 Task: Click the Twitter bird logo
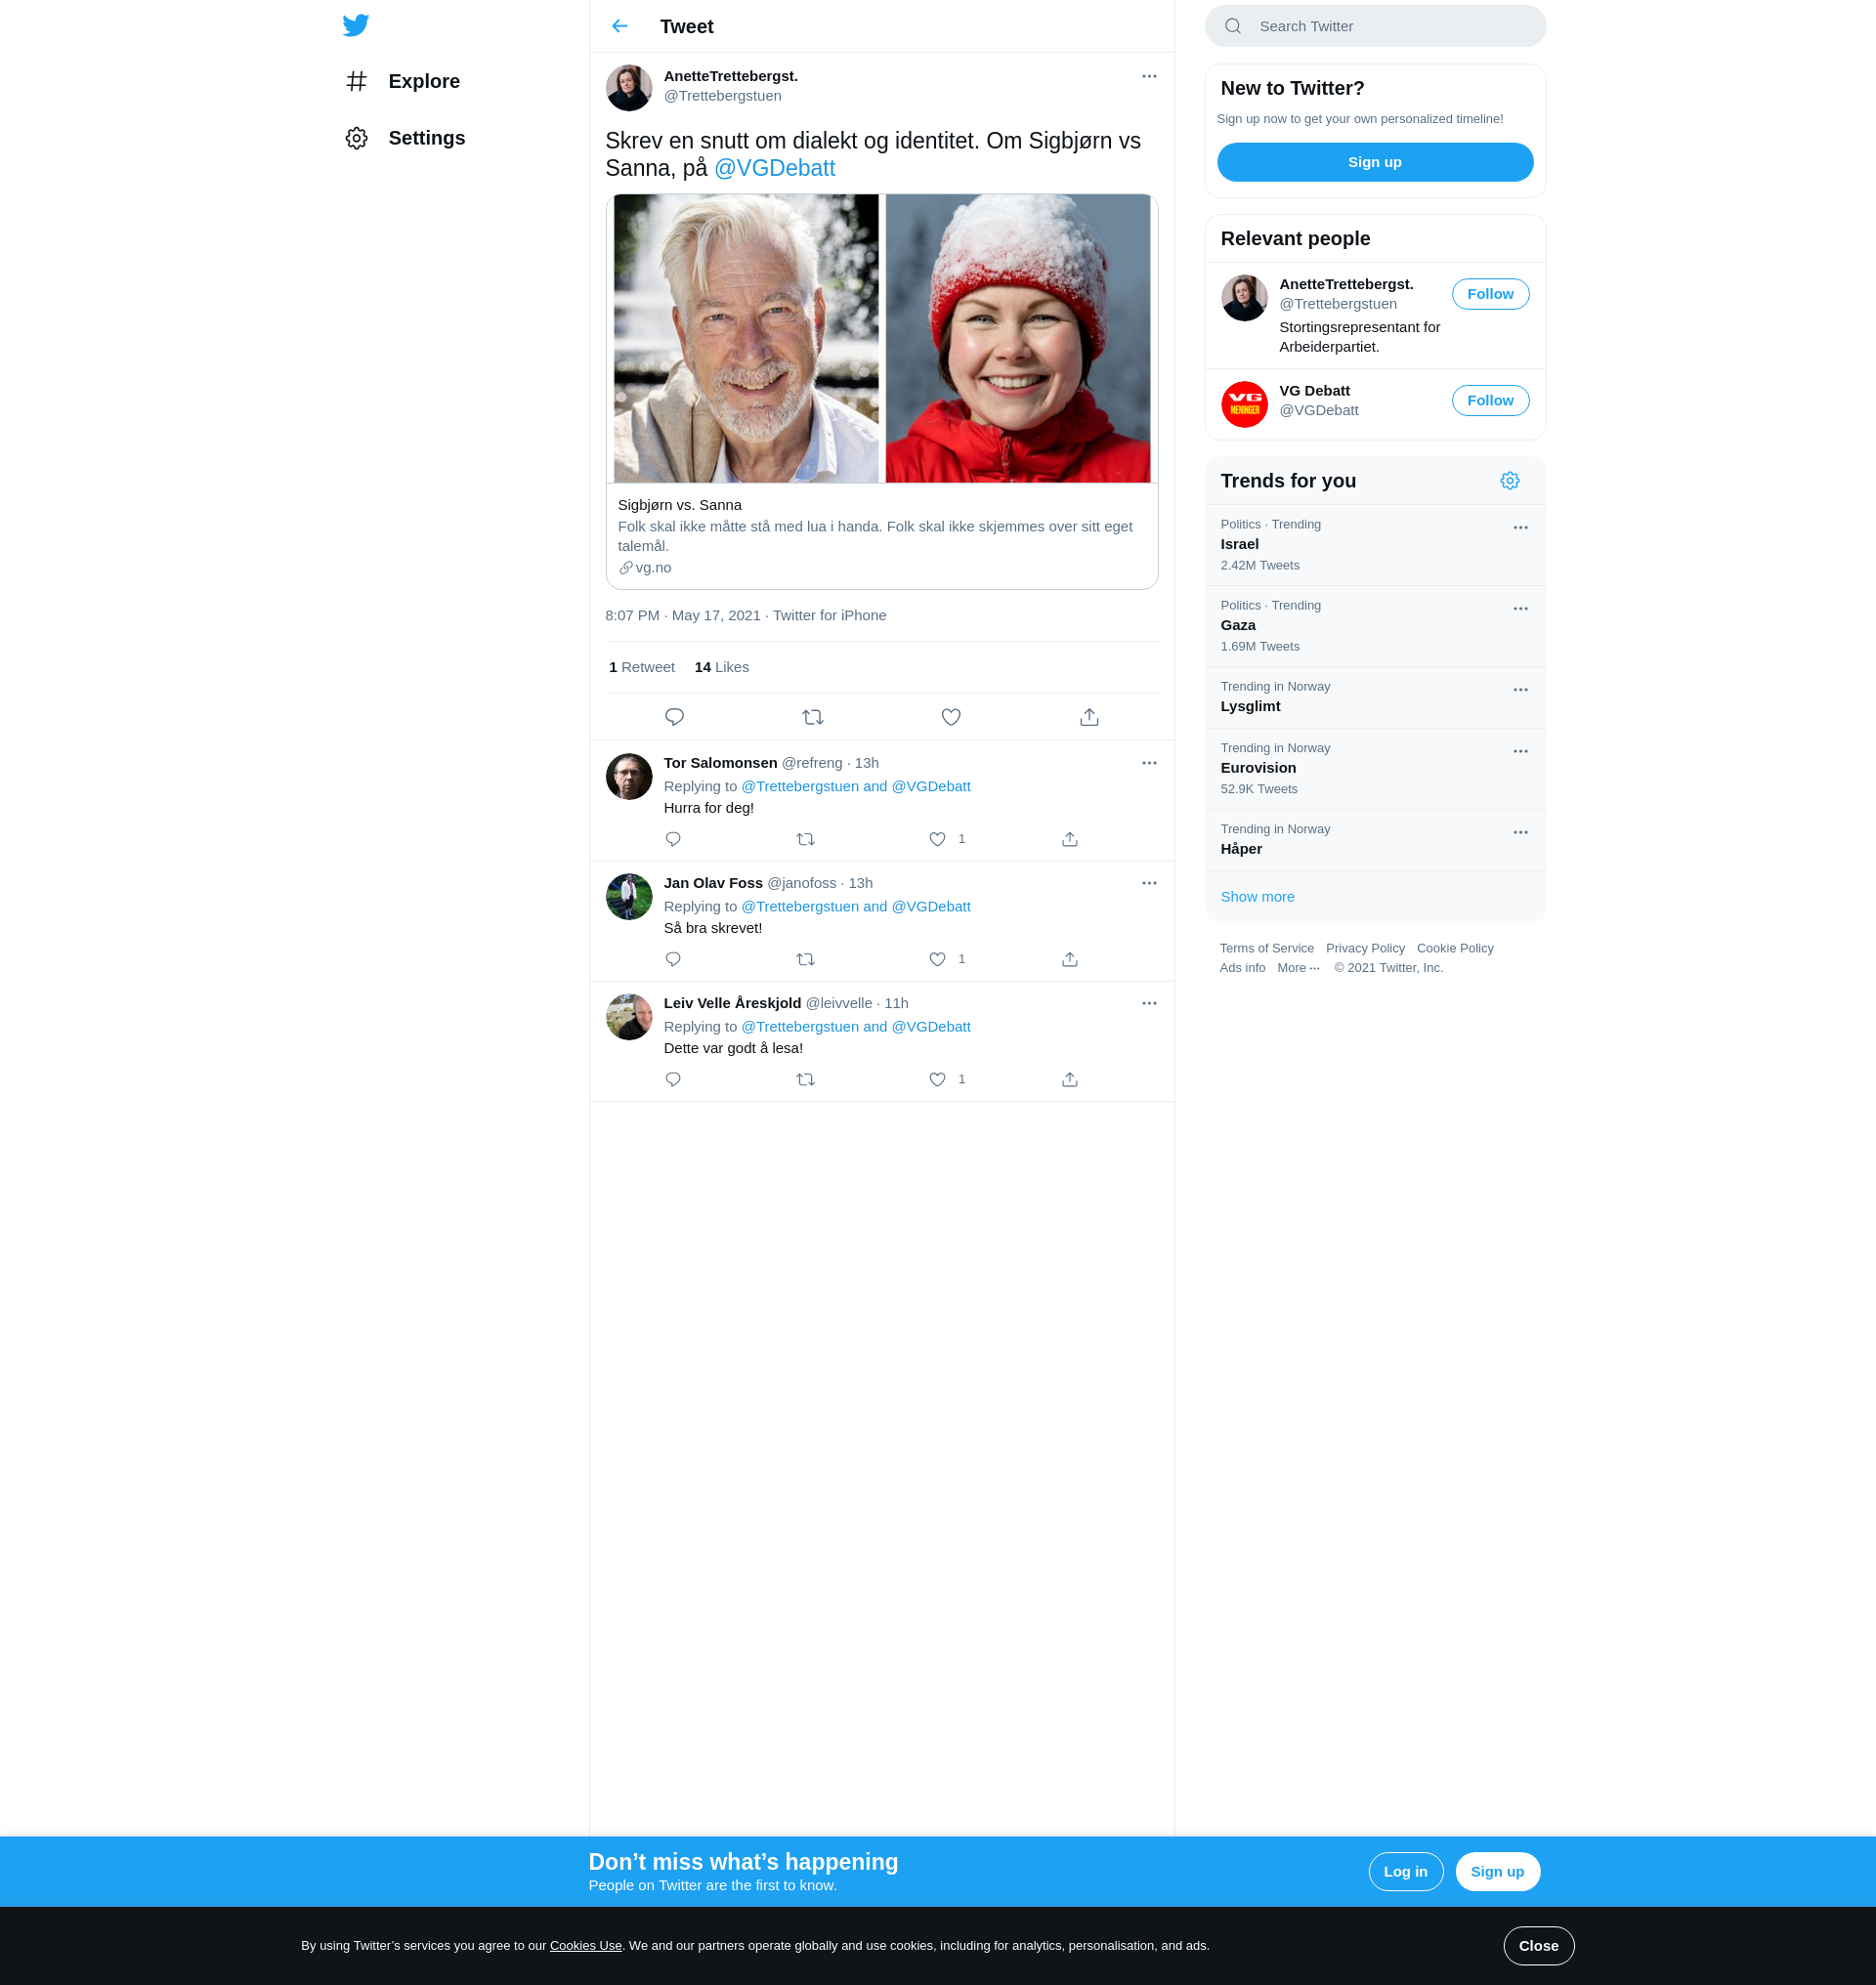point(356,25)
